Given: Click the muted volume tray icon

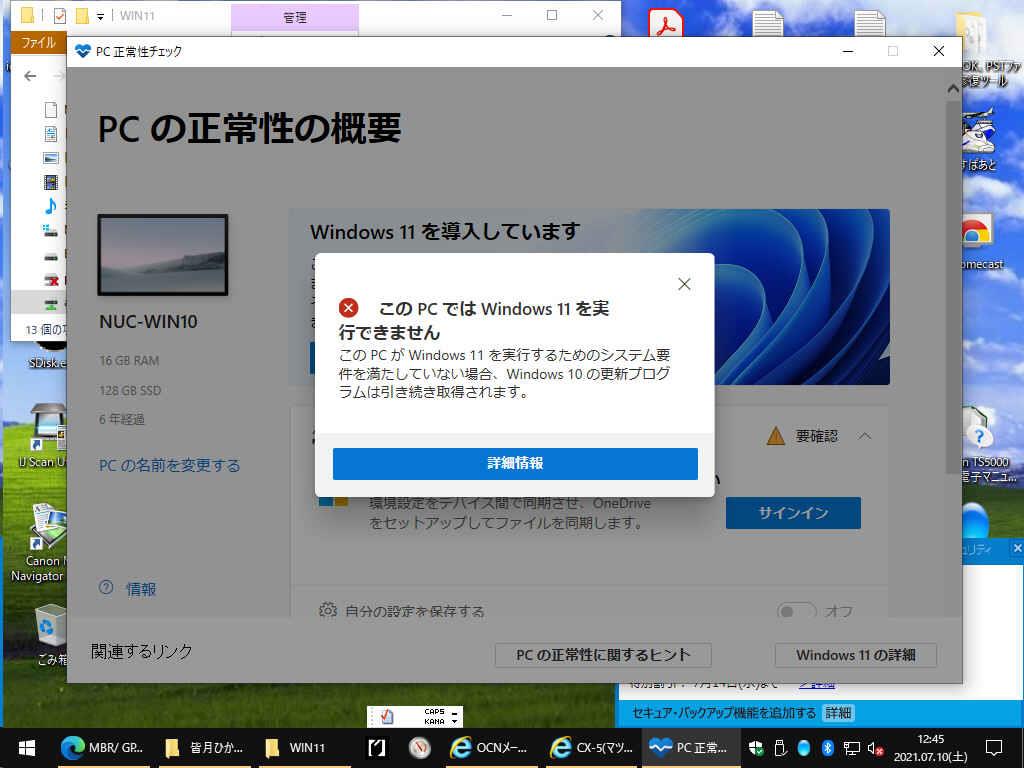Looking at the screenshot, I should pyautogui.click(x=875, y=748).
